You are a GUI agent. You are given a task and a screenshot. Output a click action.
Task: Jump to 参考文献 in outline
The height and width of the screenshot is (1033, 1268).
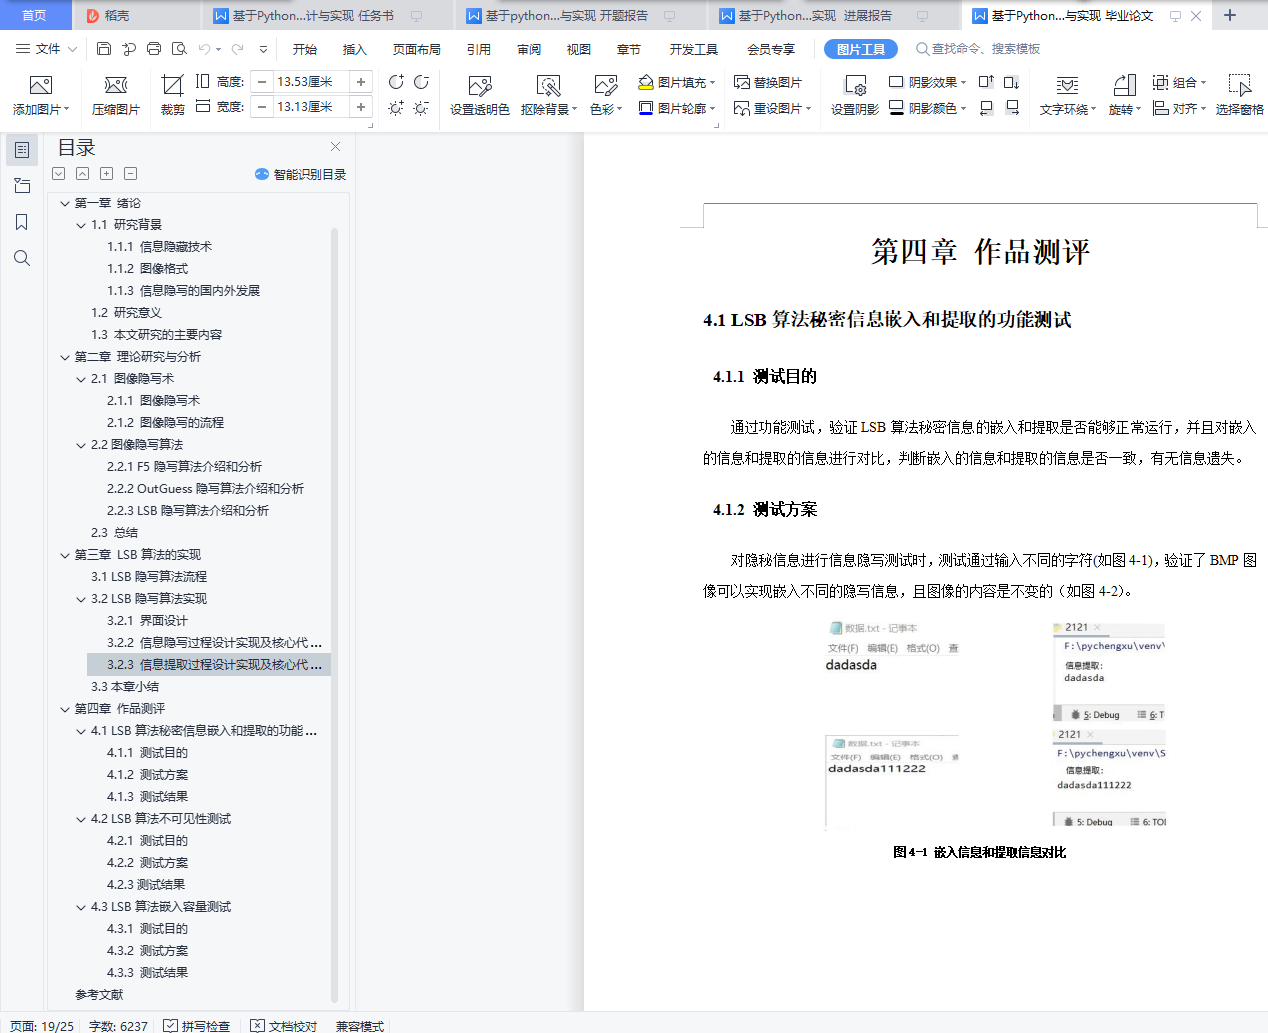(99, 995)
